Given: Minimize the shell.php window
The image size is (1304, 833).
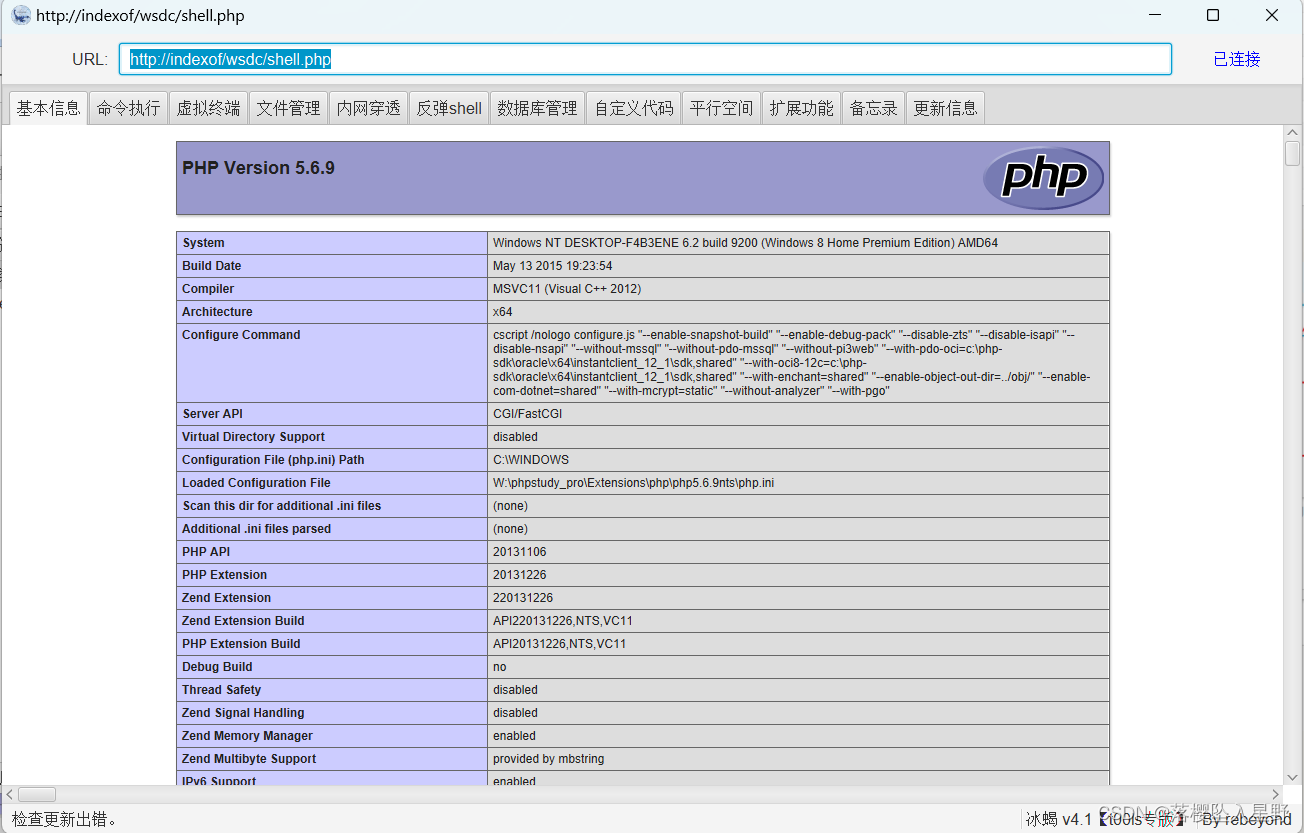Looking at the screenshot, I should 1155,15.
